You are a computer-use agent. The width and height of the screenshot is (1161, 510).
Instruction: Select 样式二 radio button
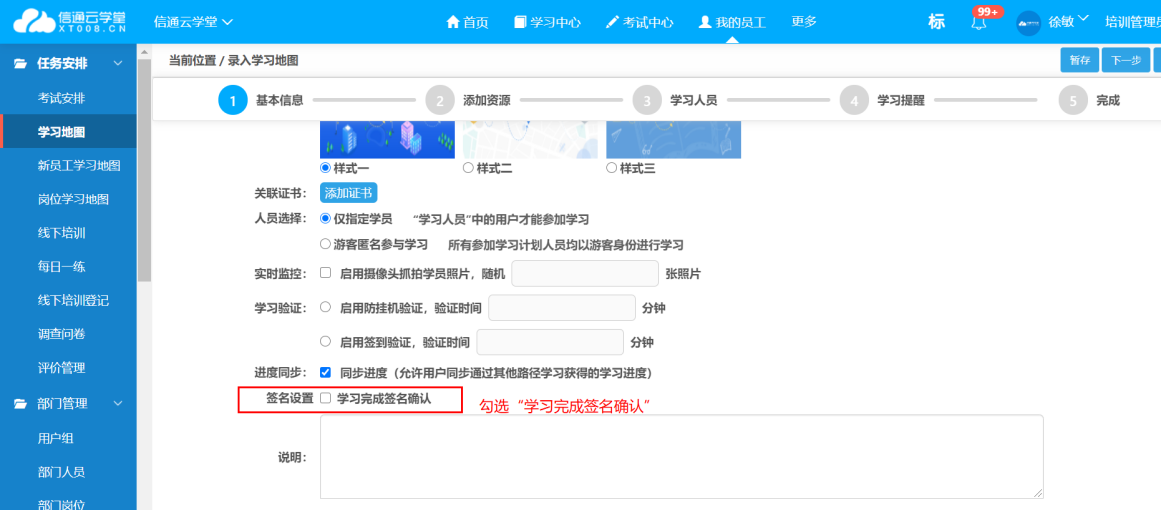[468, 168]
